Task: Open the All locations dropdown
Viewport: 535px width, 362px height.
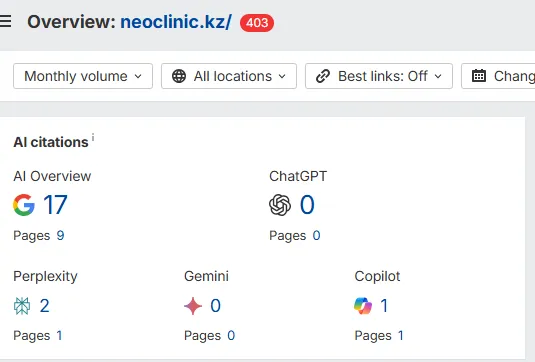Action: 229,76
